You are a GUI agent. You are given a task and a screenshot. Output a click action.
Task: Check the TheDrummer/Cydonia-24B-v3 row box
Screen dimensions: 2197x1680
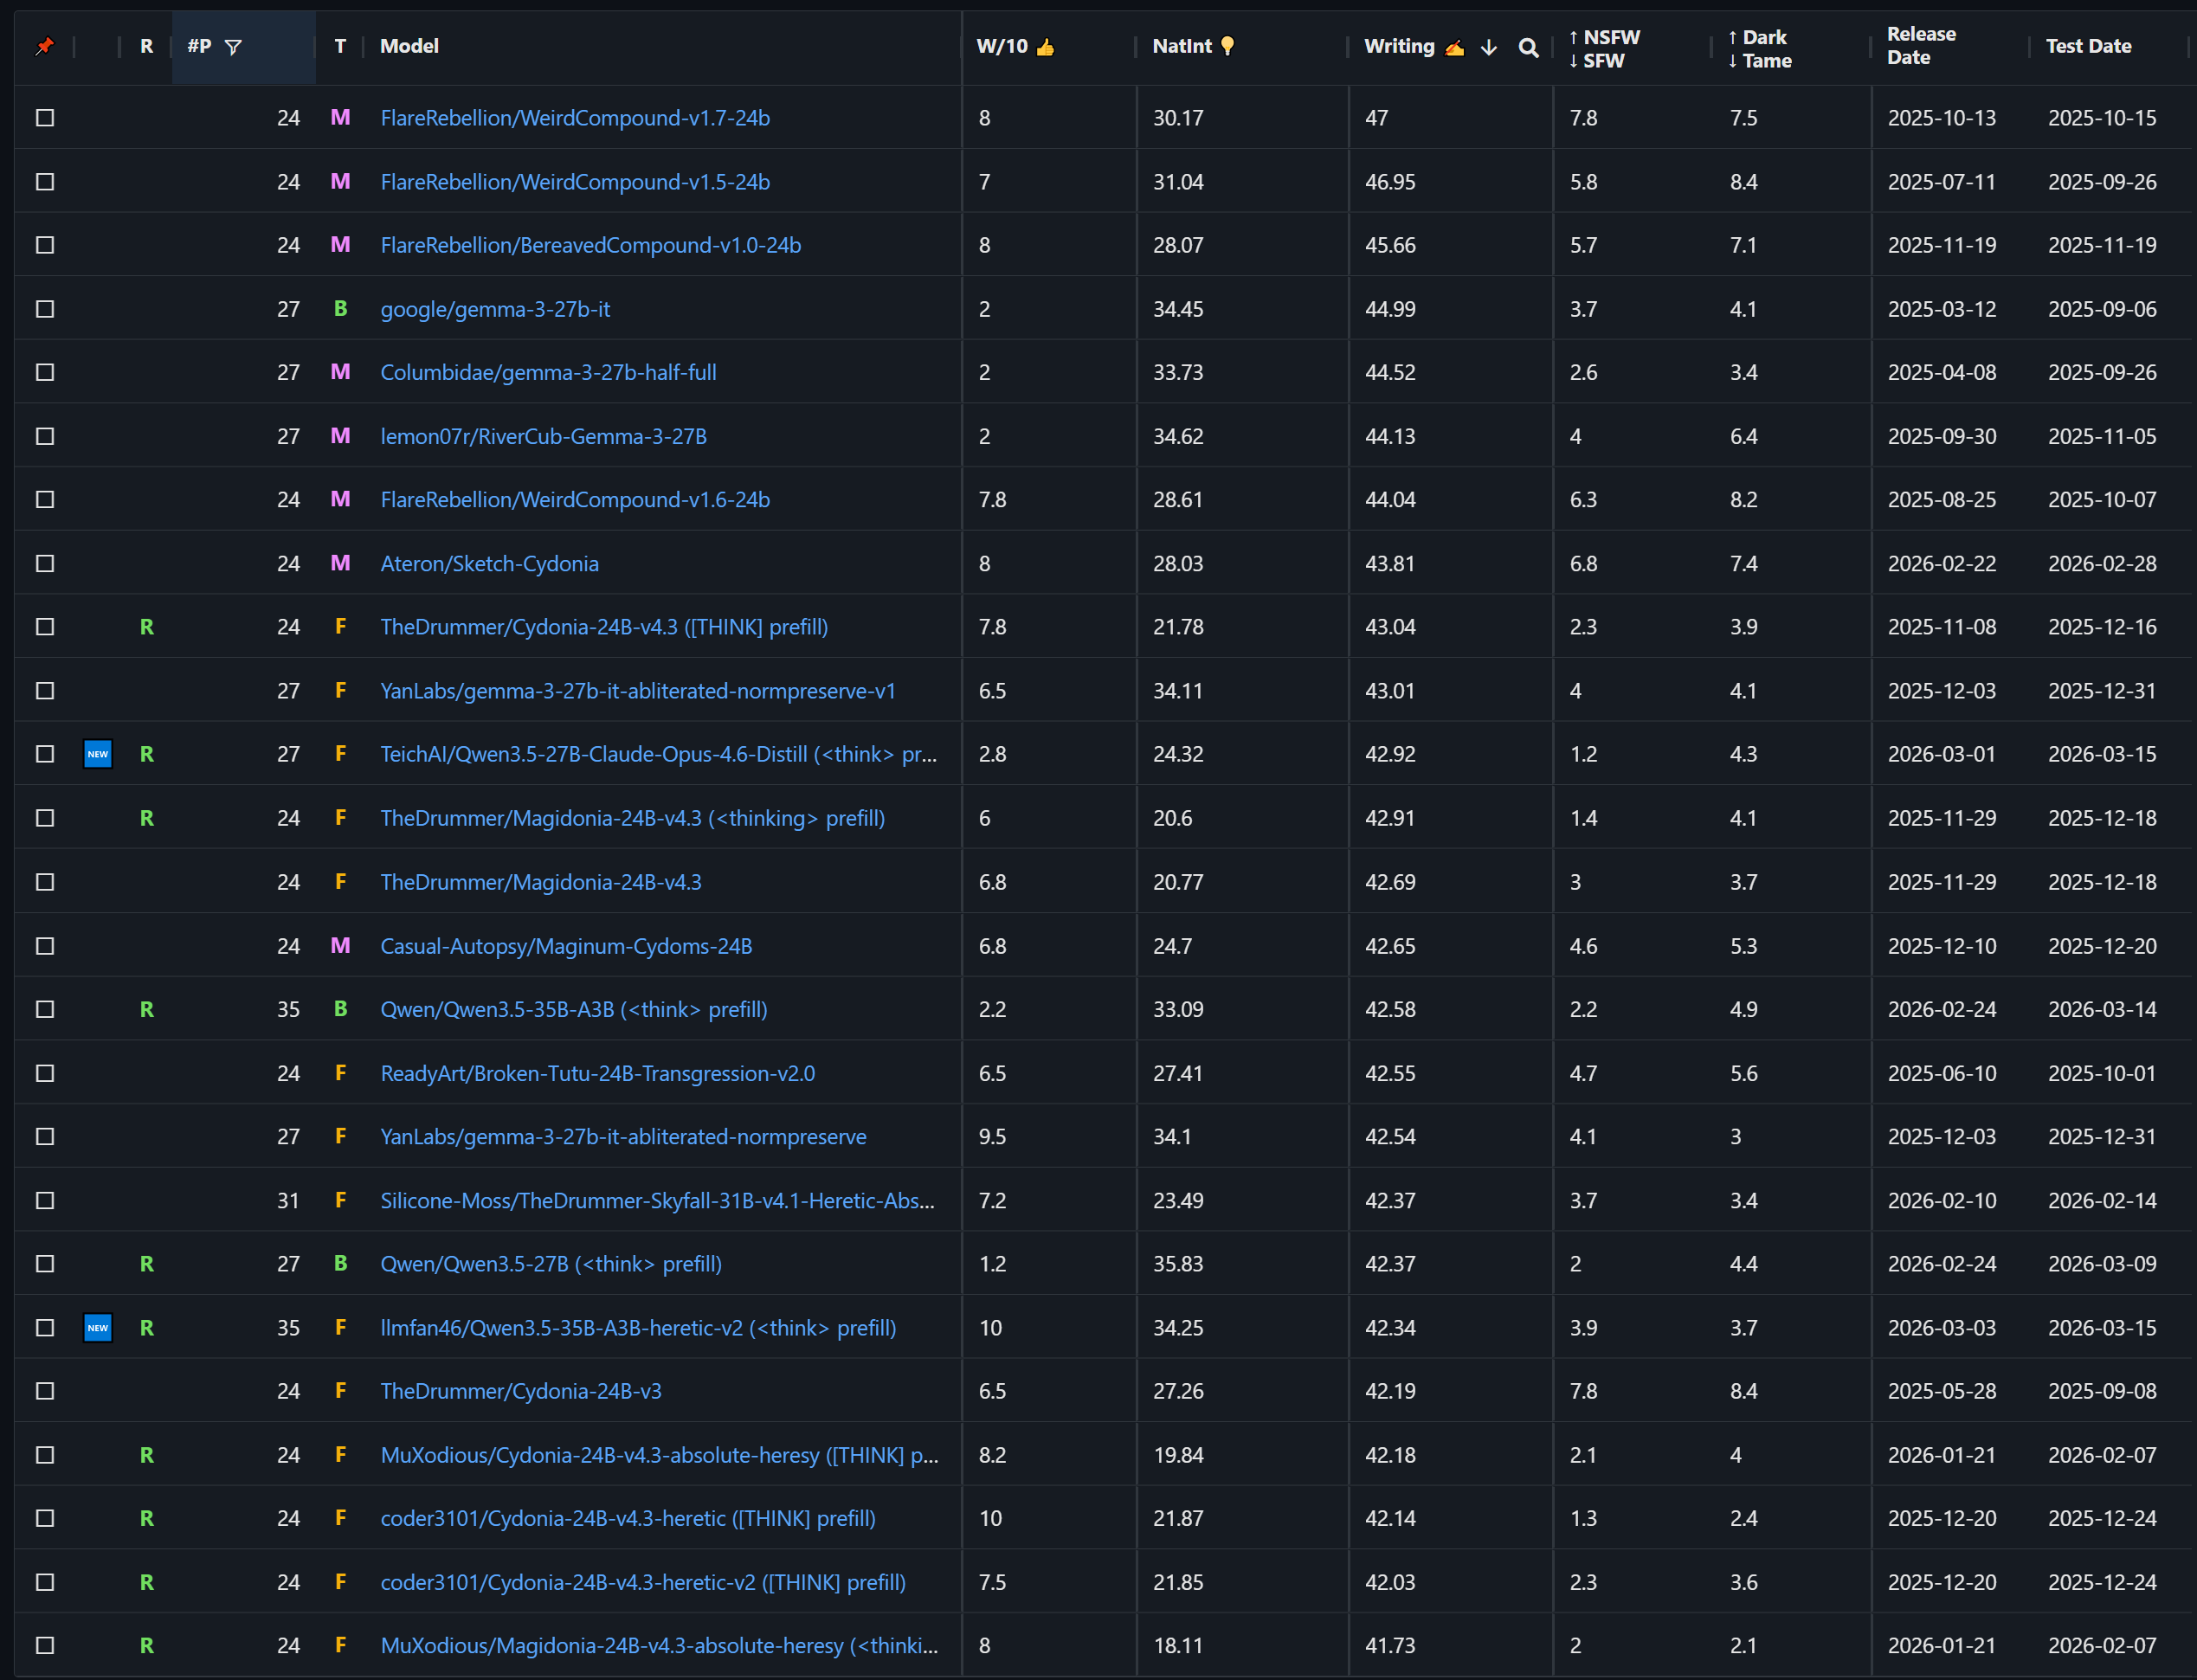[x=45, y=1391]
